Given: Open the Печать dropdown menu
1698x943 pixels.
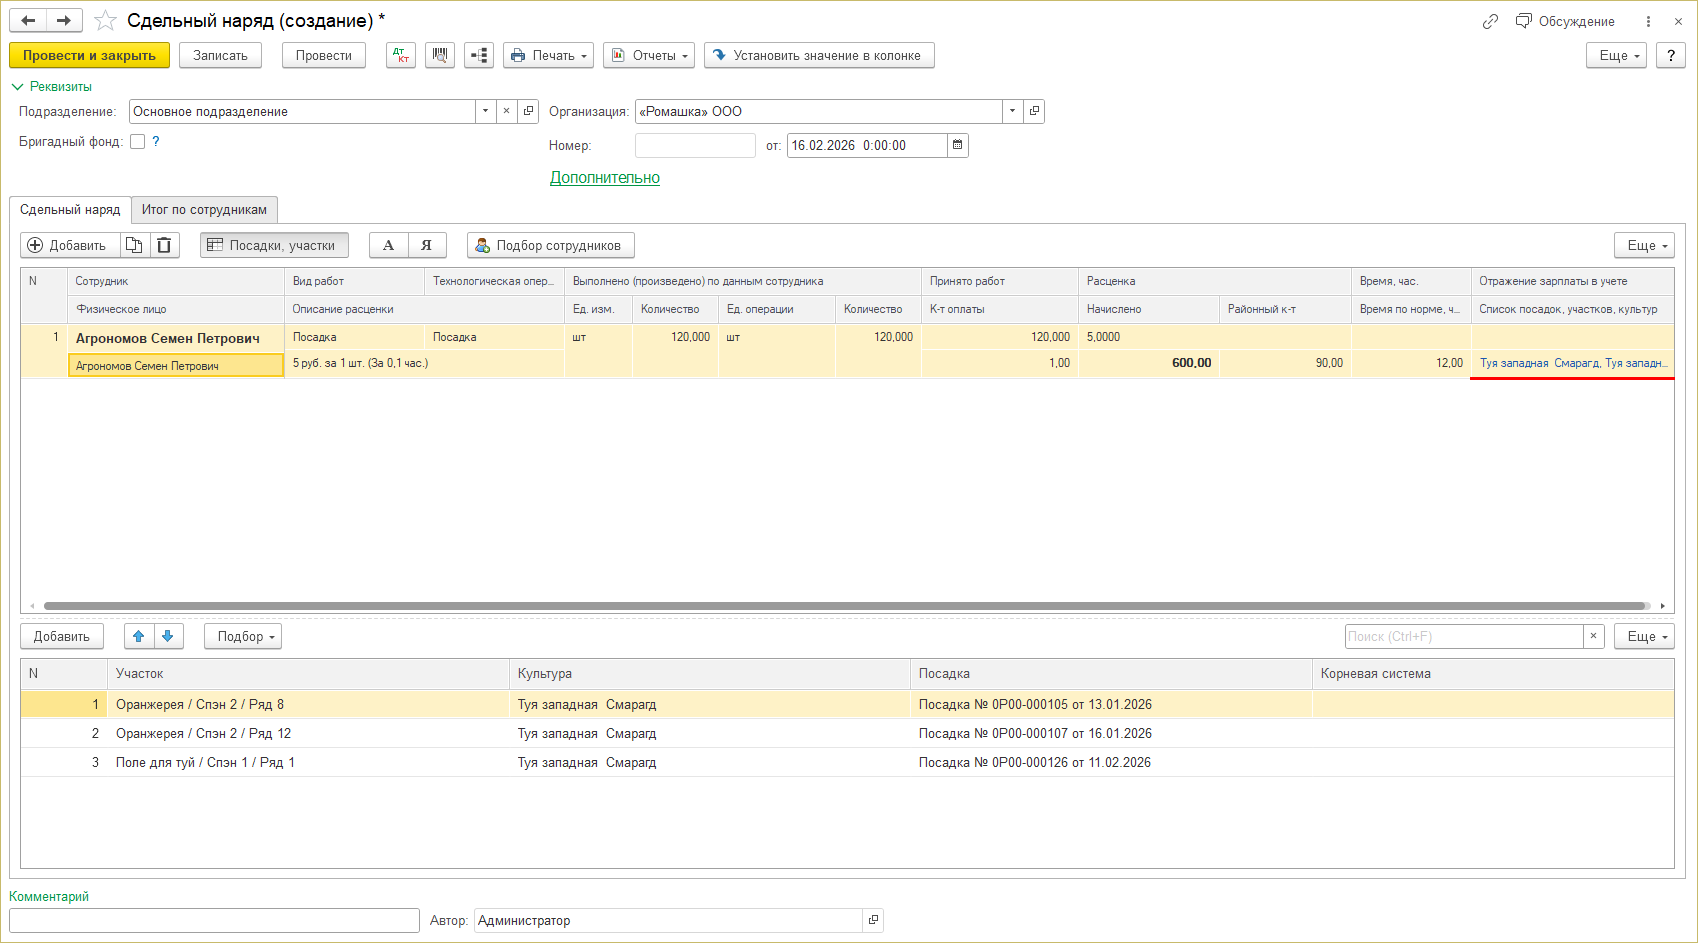Looking at the screenshot, I should 548,55.
